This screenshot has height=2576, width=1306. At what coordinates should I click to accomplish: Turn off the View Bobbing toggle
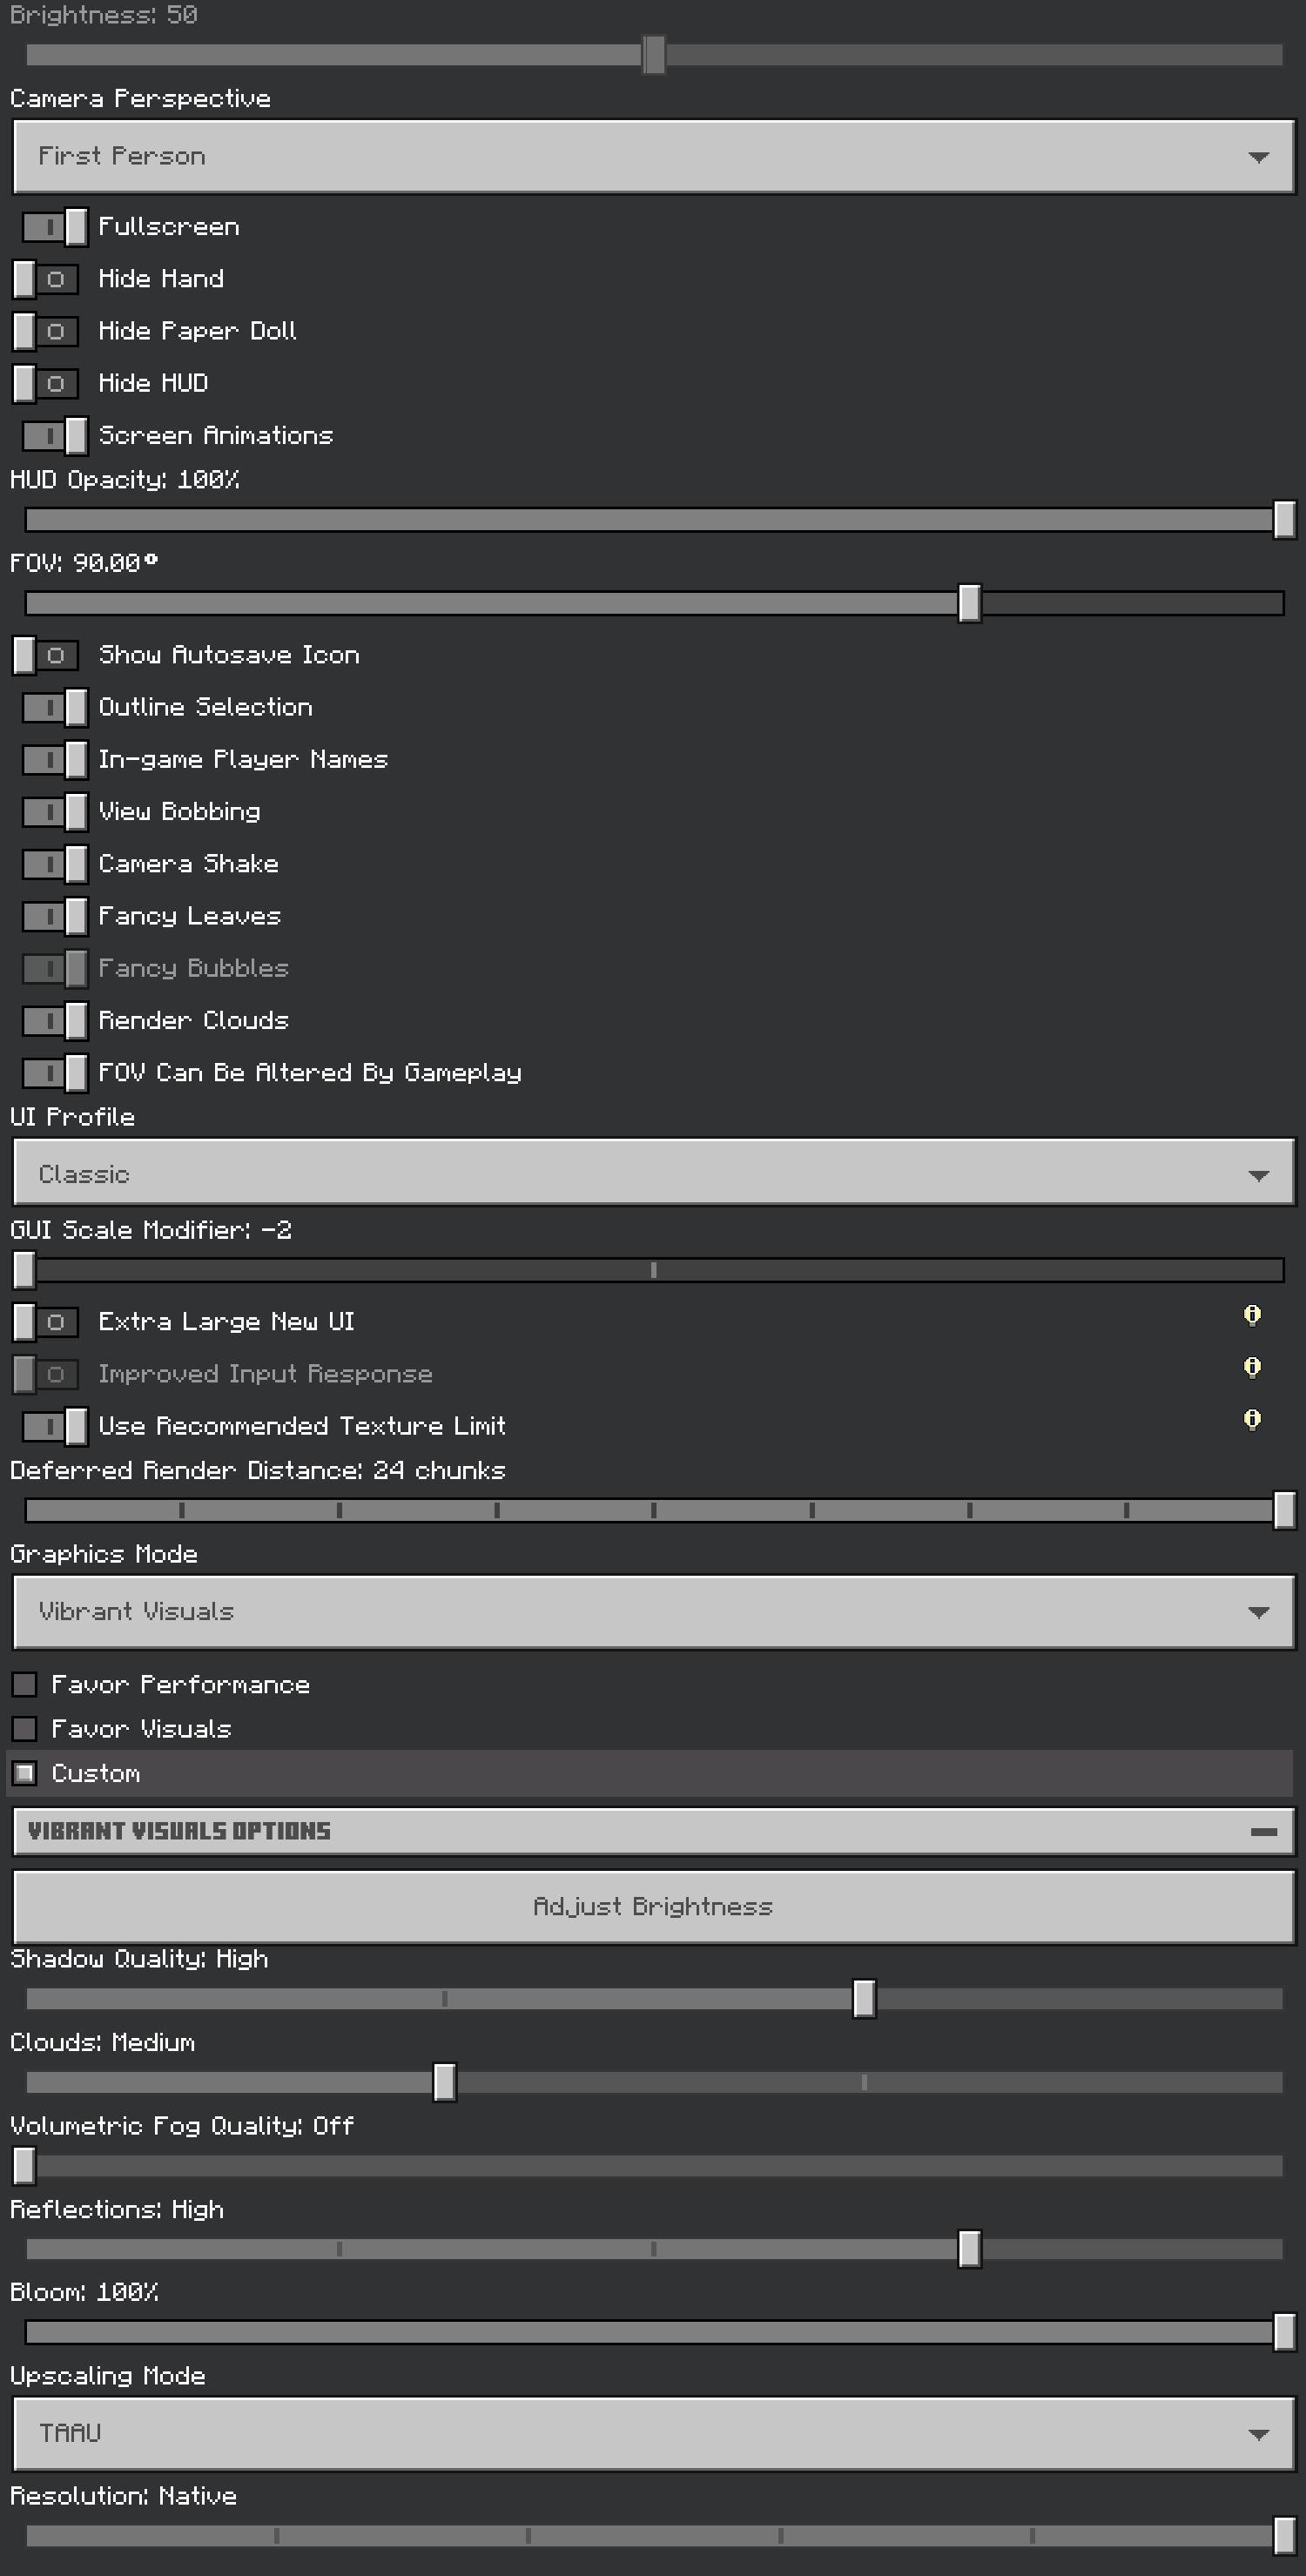(54, 812)
